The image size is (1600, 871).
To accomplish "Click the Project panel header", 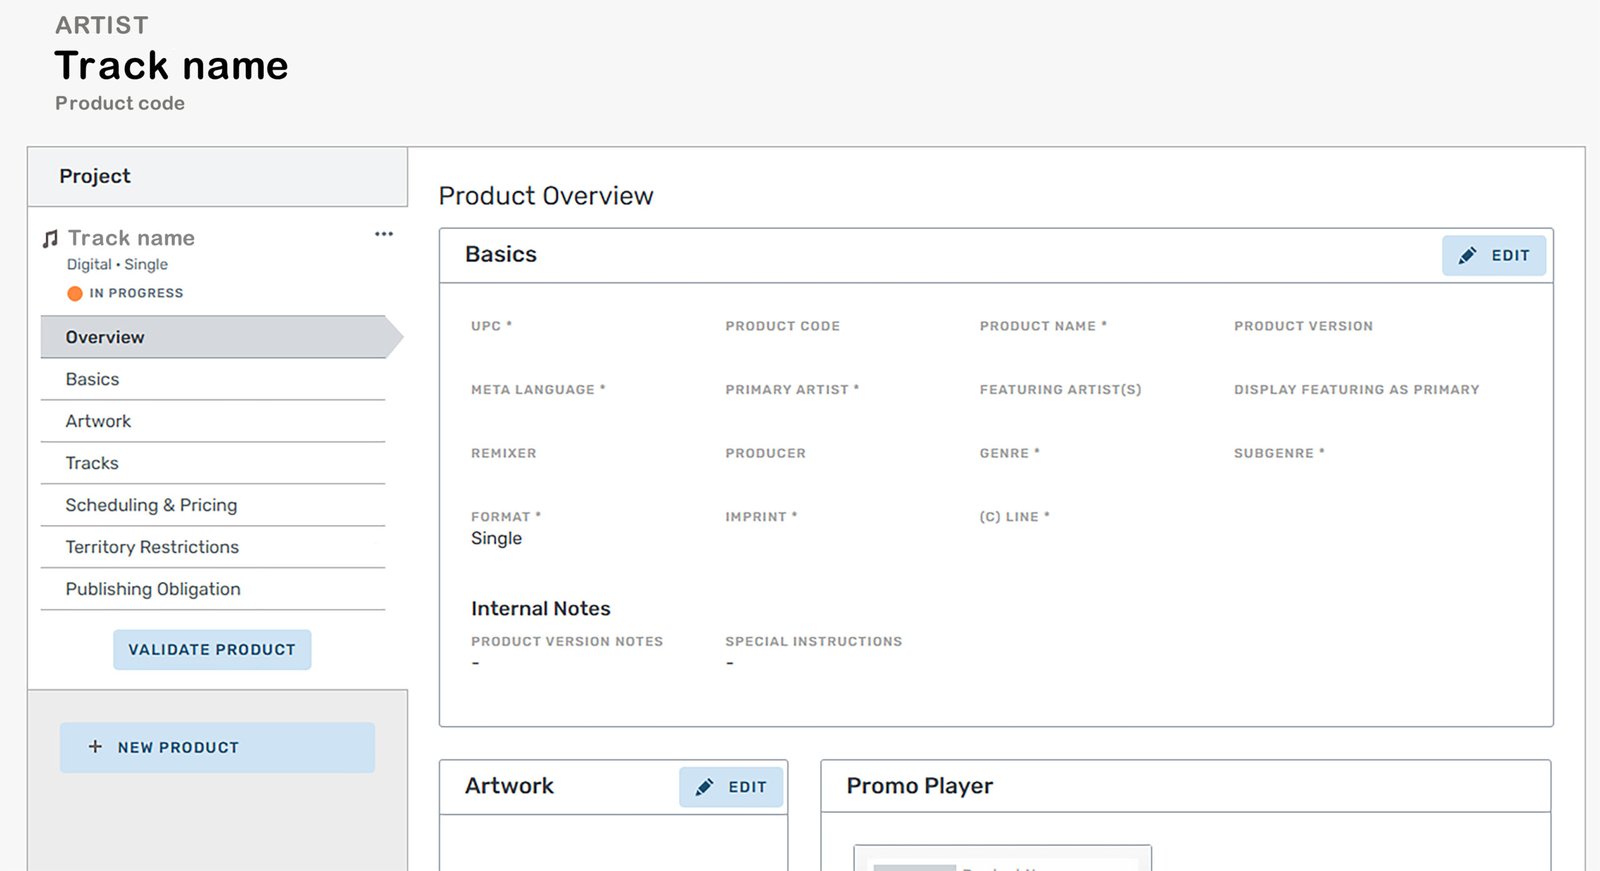I will tap(95, 177).
